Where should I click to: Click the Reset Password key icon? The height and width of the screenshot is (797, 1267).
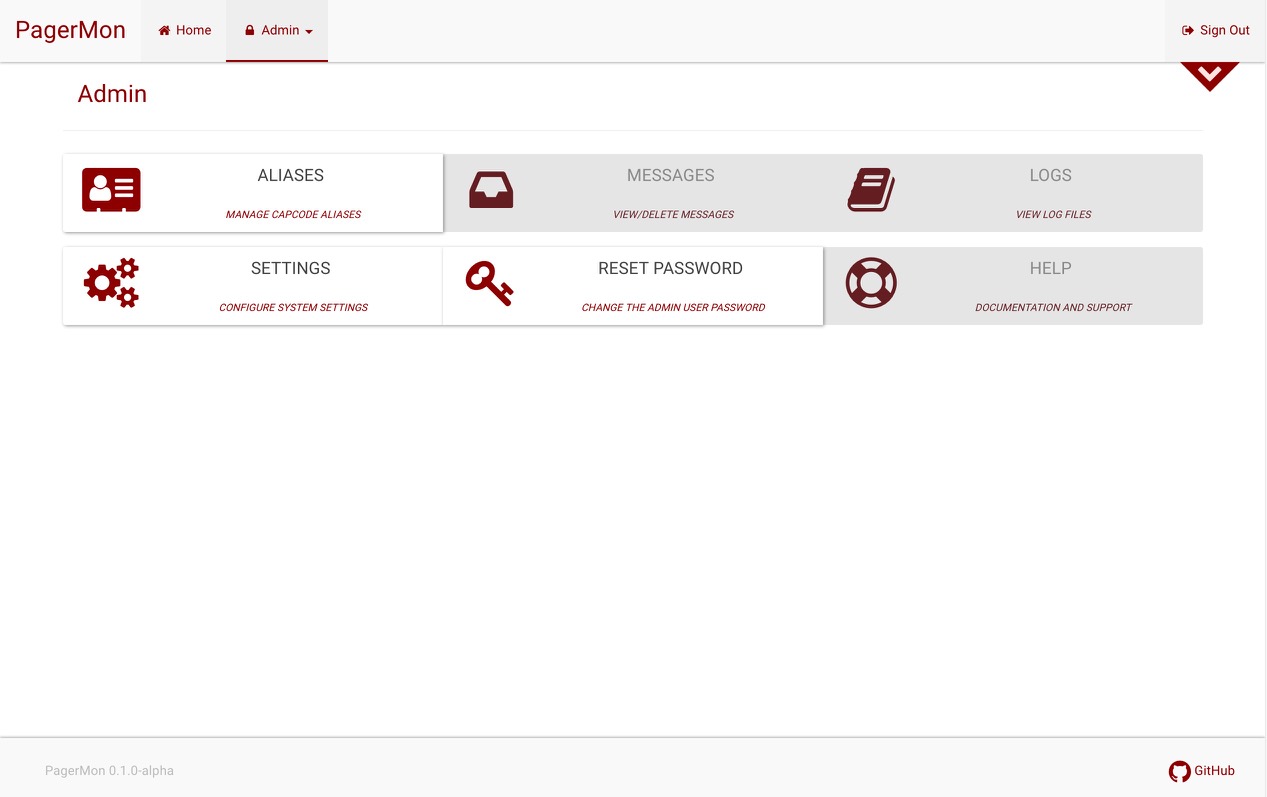(x=489, y=283)
